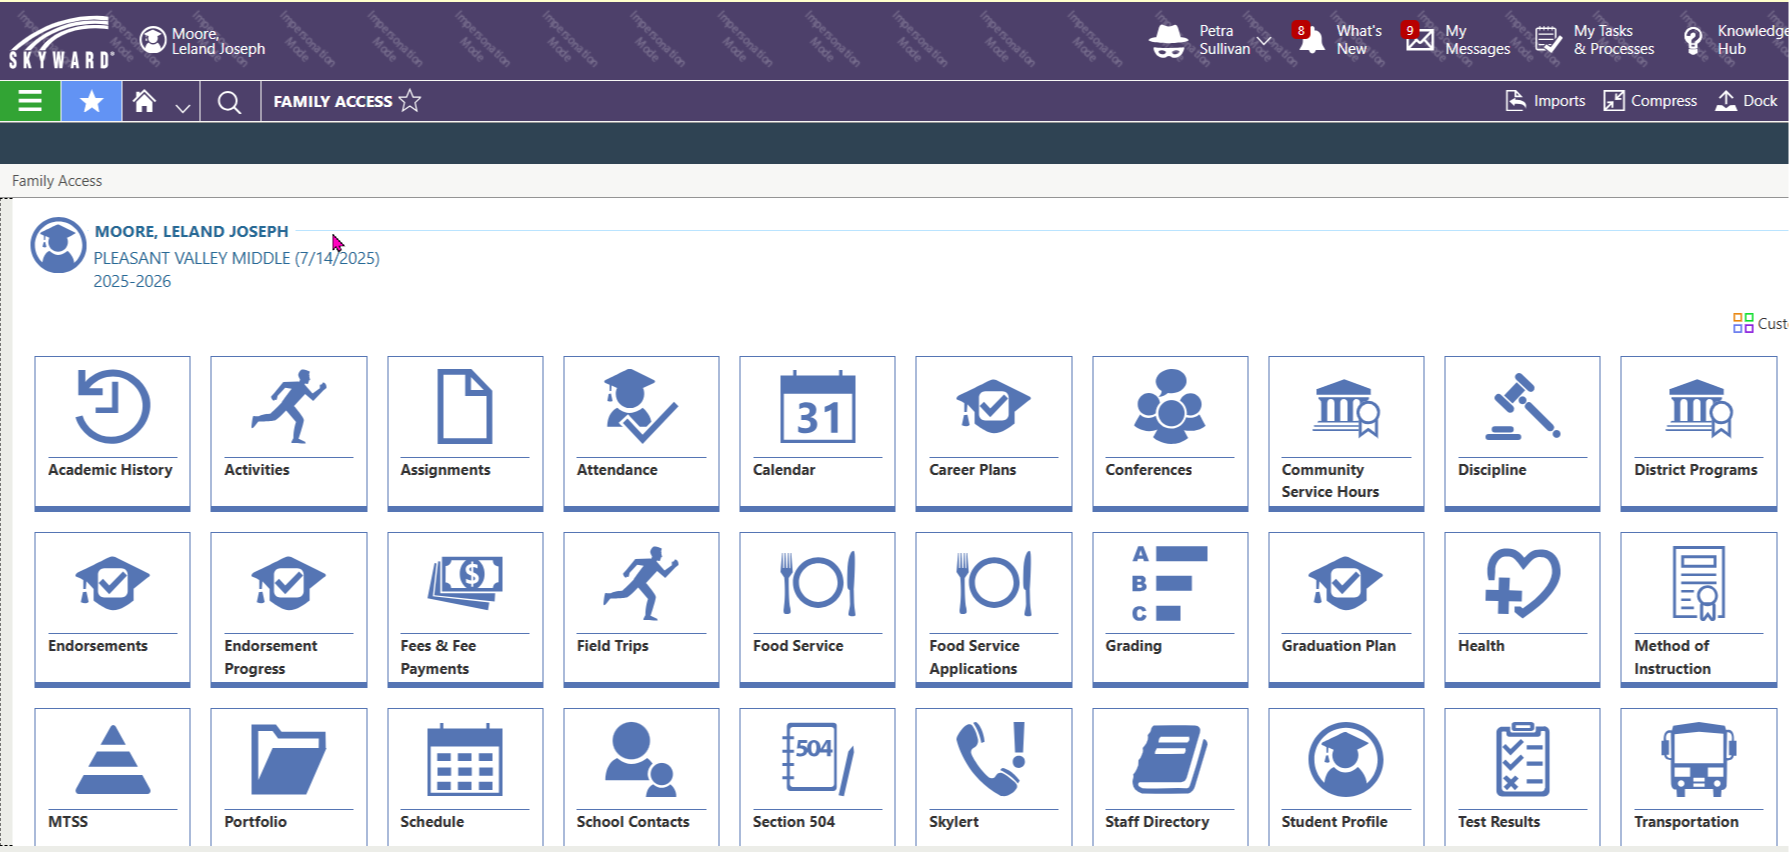Open the Attendance tile
The image size is (1789, 852).
(641, 433)
